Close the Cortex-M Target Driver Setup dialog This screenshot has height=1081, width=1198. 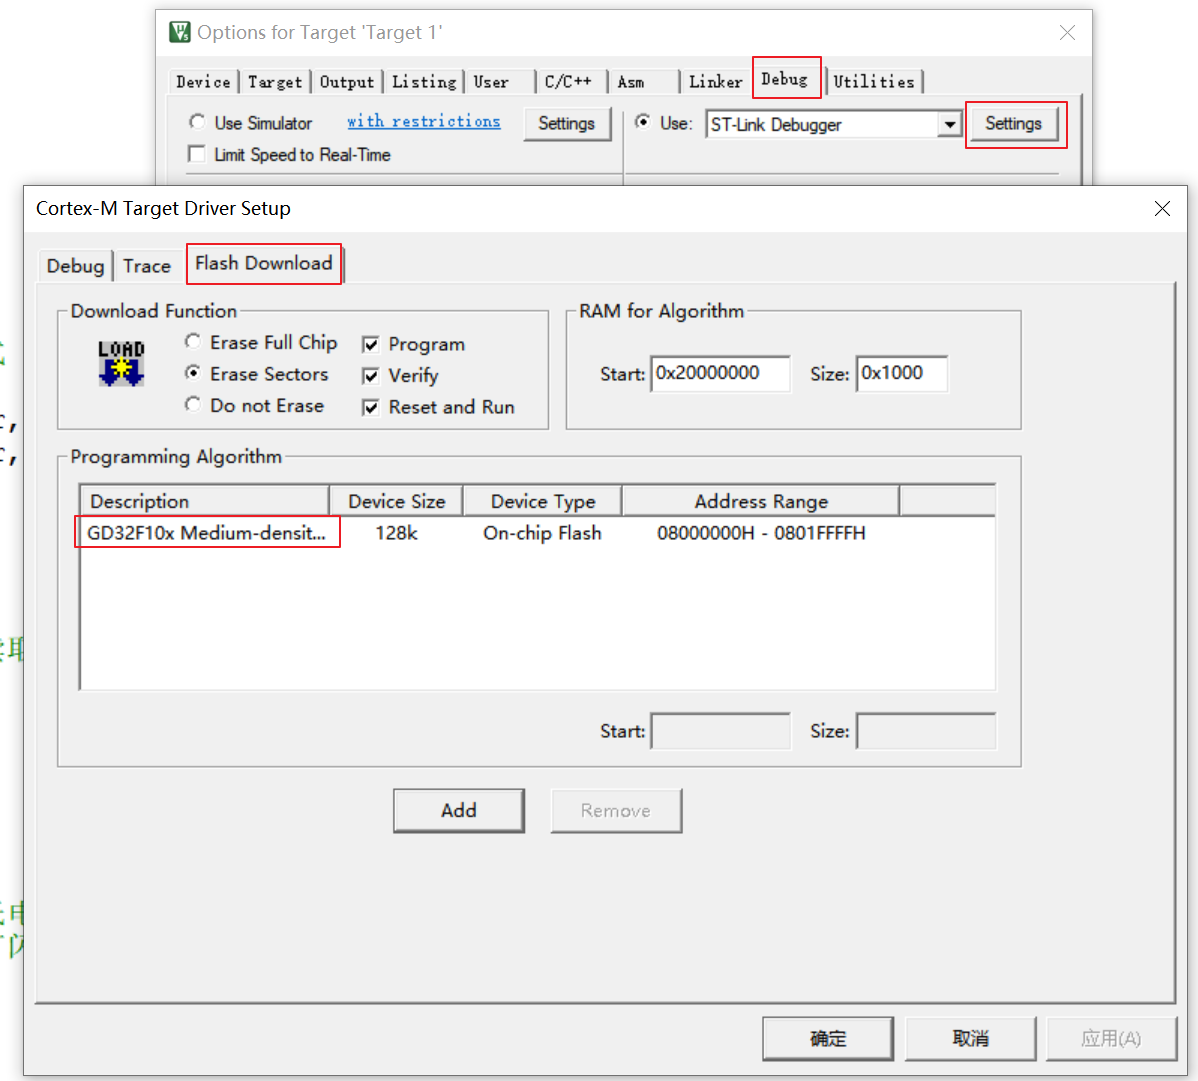[x=1162, y=208]
